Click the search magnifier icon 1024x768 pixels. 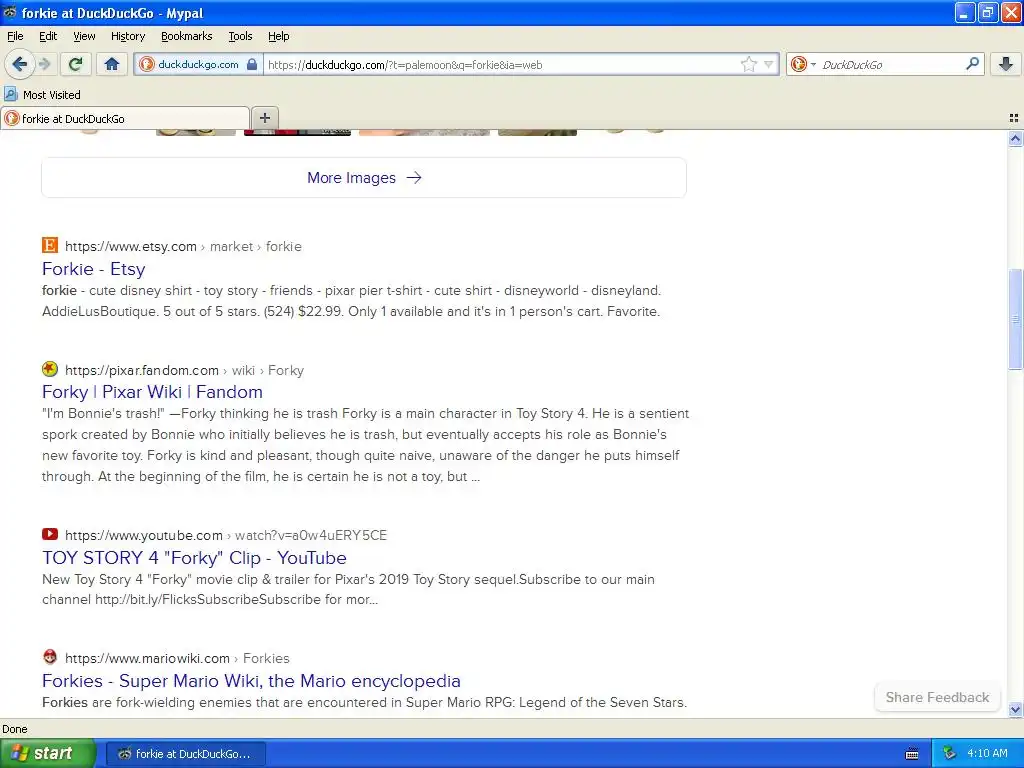click(x=972, y=63)
